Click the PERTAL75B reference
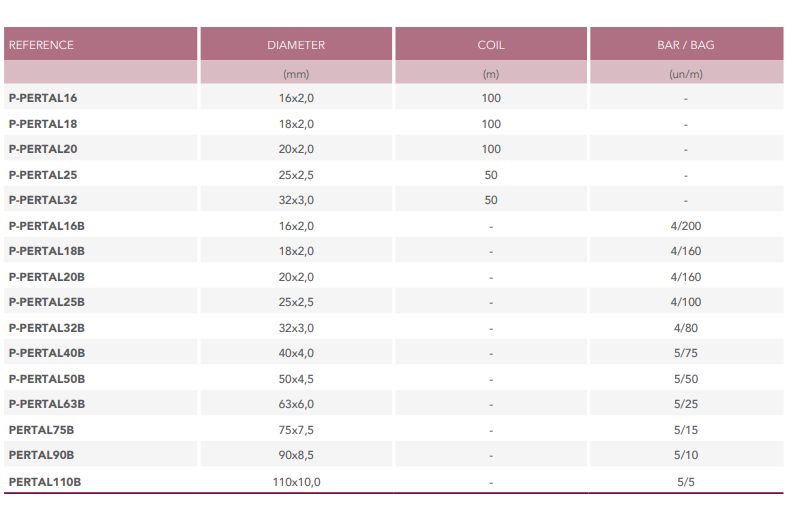The height and width of the screenshot is (521, 790). (41, 430)
